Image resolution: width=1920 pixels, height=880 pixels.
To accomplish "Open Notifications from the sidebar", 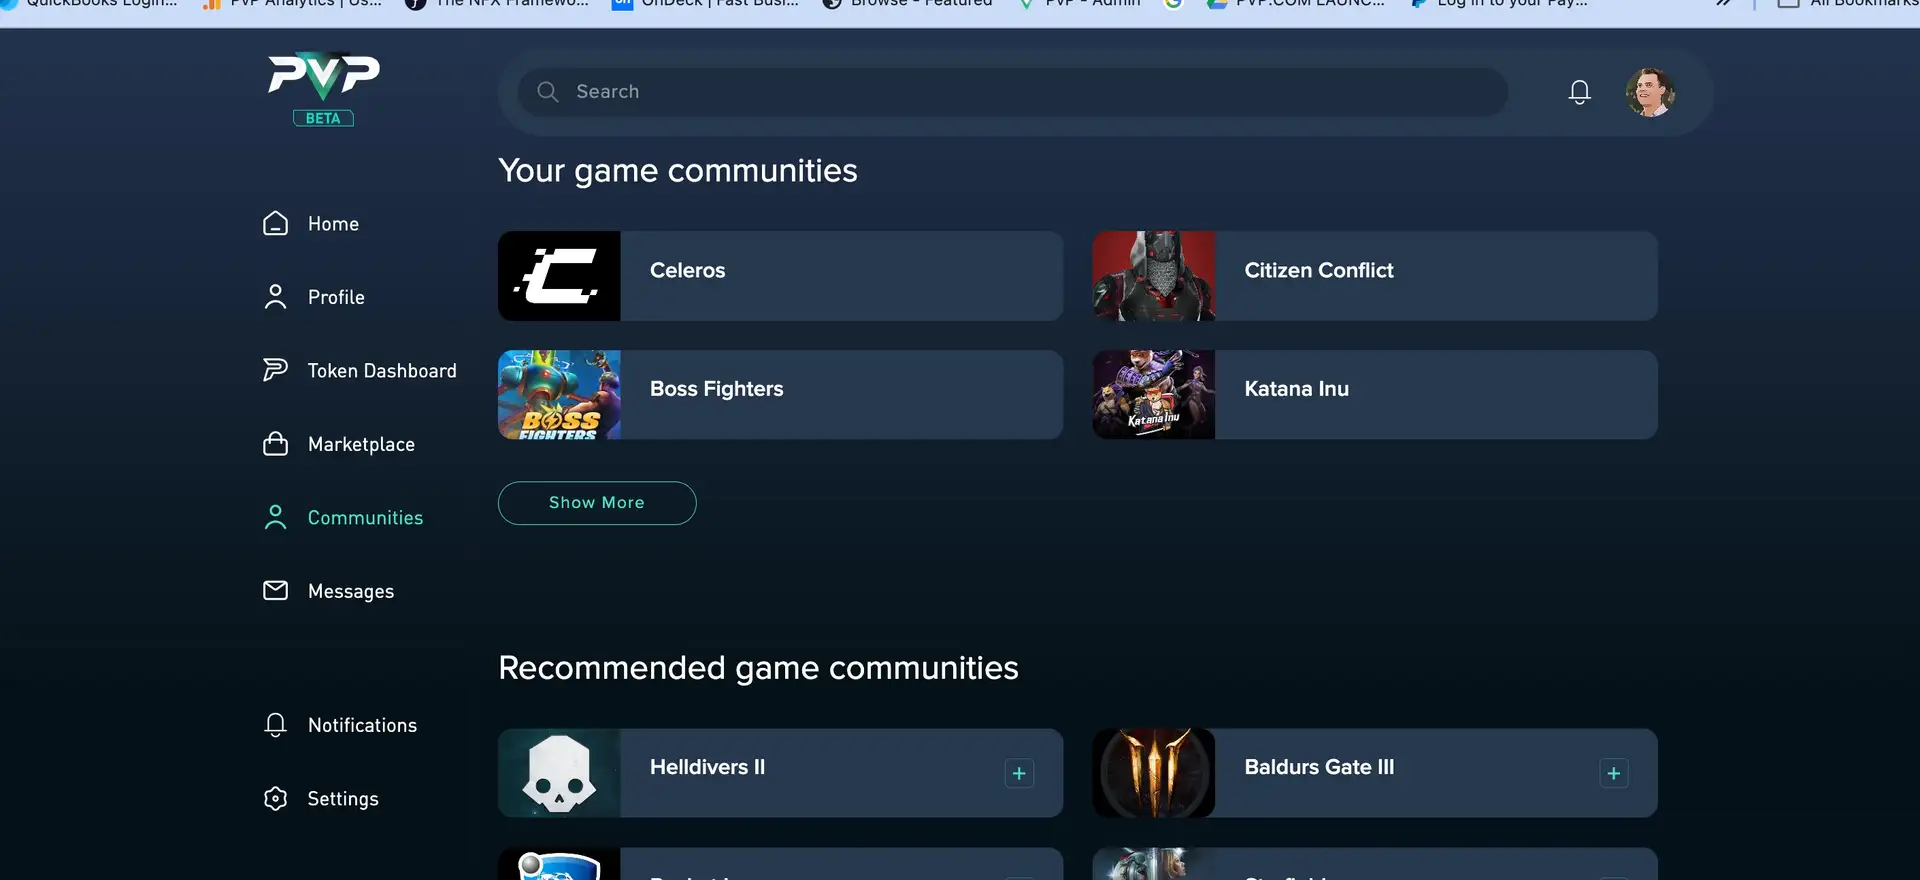I will click(362, 725).
